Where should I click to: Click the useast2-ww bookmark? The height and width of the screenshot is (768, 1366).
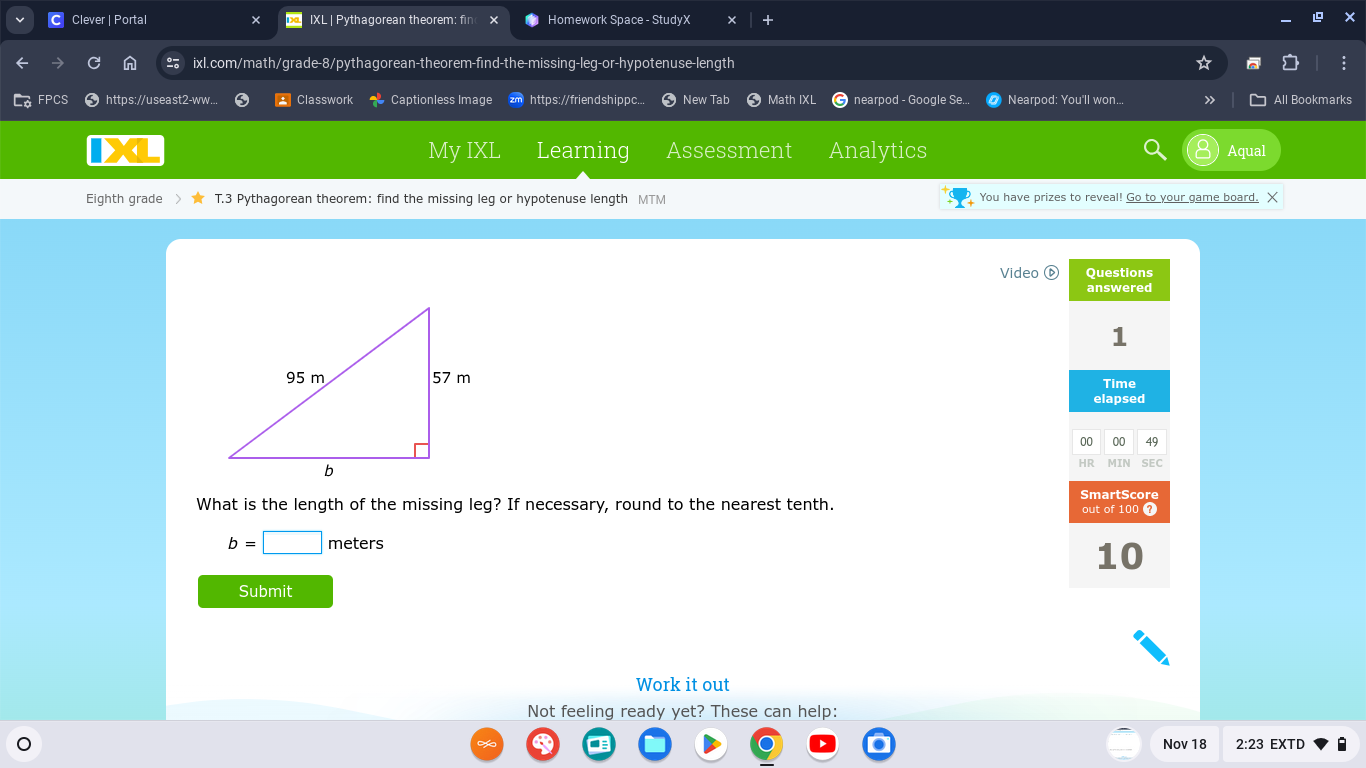click(x=152, y=100)
